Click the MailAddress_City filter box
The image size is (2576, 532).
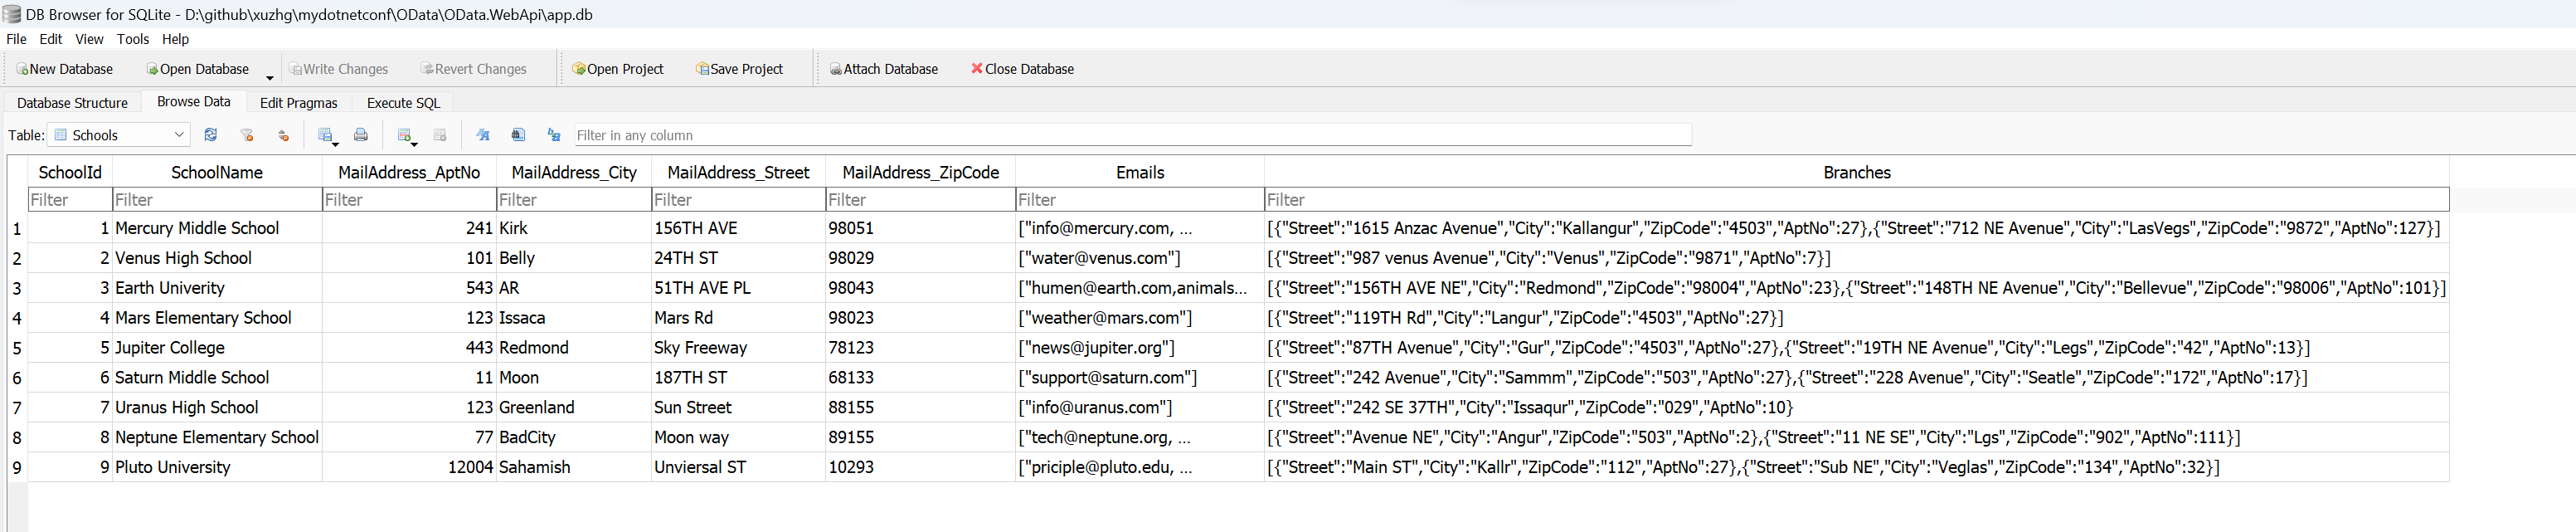pos(574,200)
